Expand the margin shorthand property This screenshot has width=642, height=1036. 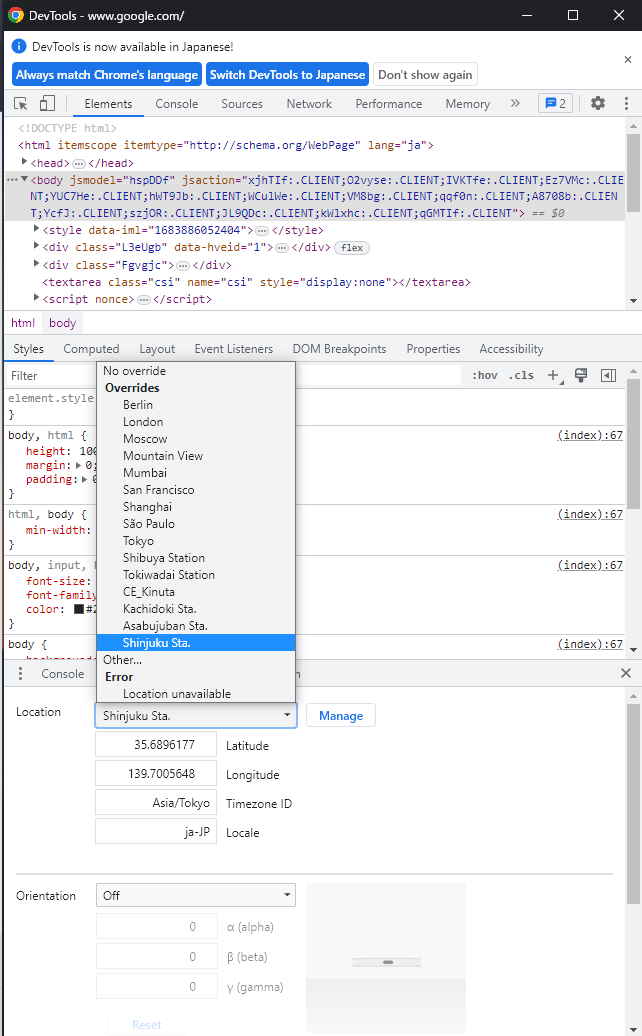tap(79, 465)
